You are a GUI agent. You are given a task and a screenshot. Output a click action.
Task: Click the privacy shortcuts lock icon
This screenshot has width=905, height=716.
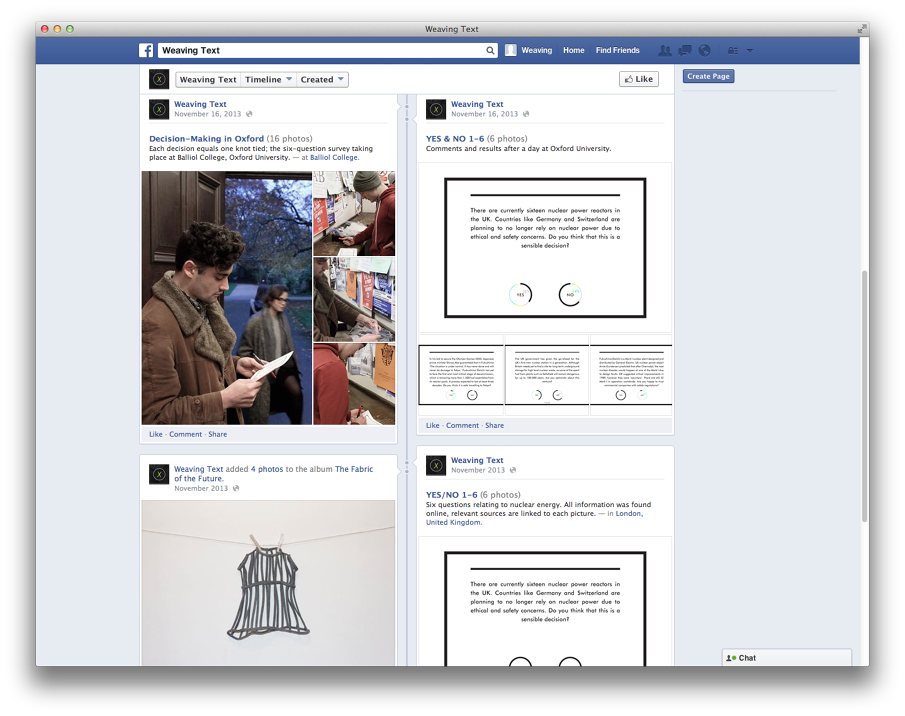733,49
